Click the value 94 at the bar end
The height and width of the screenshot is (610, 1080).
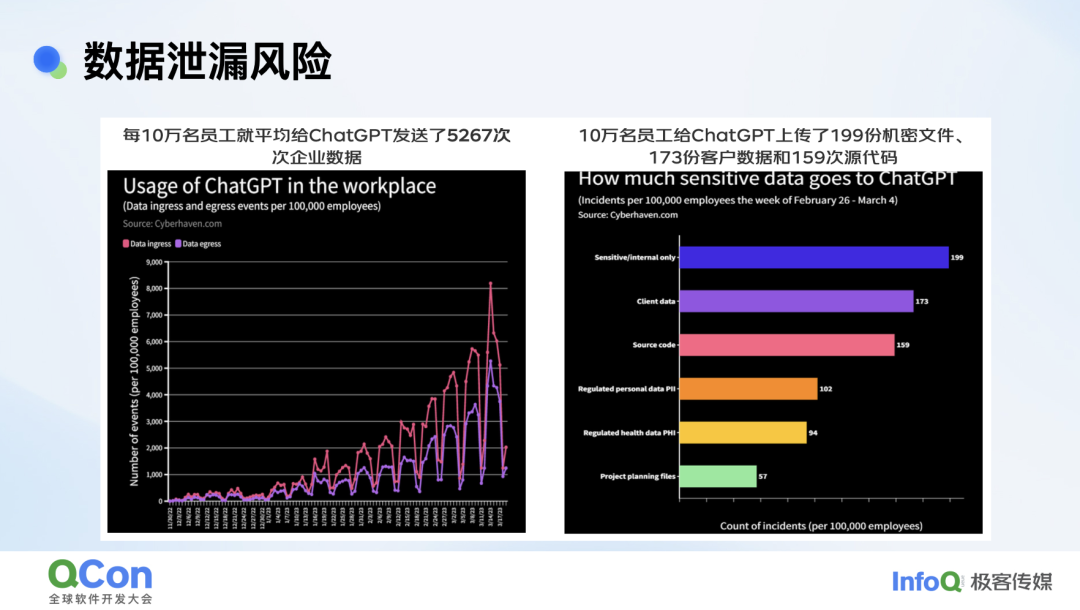pyautogui.click(x=813, y=433)
